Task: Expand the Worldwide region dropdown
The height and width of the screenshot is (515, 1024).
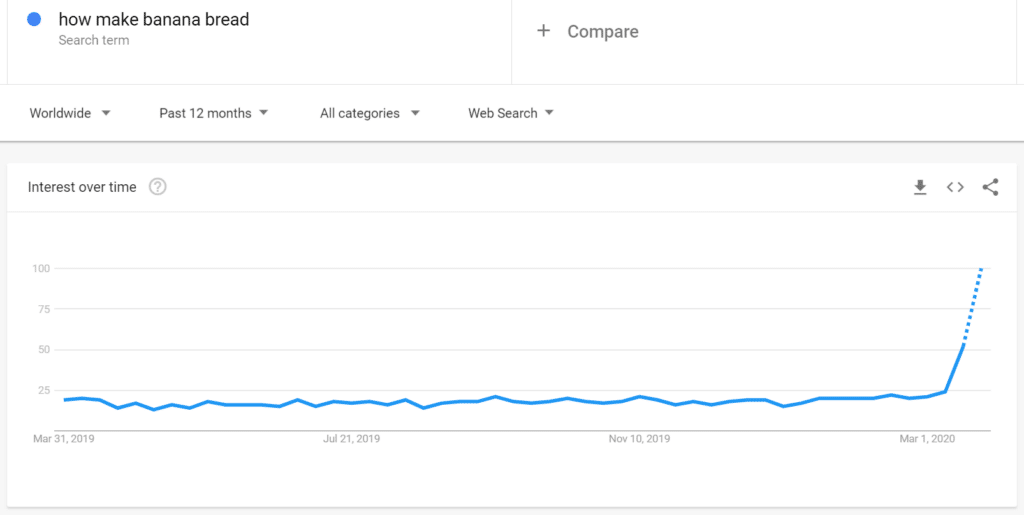Action: (70, 113)
